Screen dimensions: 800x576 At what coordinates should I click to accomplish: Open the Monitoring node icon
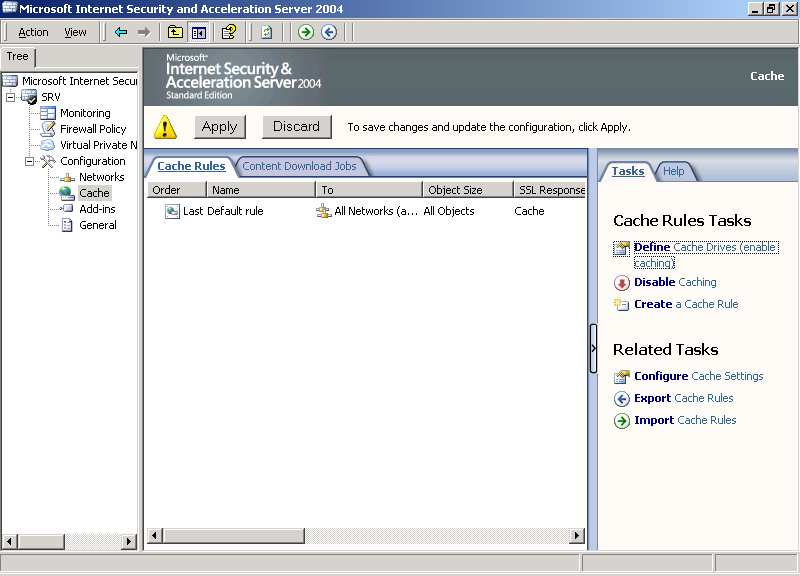(47, 113)
